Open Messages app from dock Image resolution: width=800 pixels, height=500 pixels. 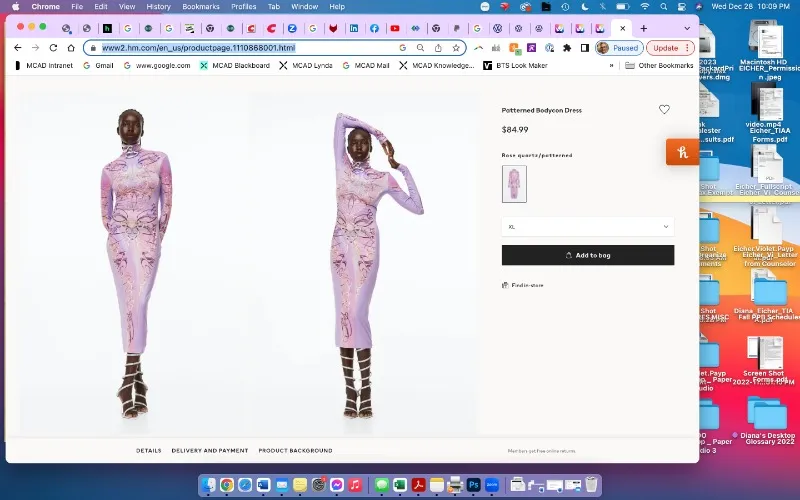[x=382, y=485]
